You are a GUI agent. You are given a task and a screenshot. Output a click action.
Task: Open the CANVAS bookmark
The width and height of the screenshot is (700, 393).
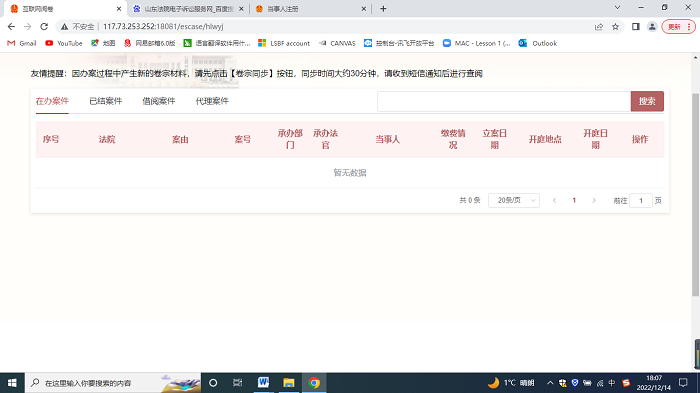point(337,43)
